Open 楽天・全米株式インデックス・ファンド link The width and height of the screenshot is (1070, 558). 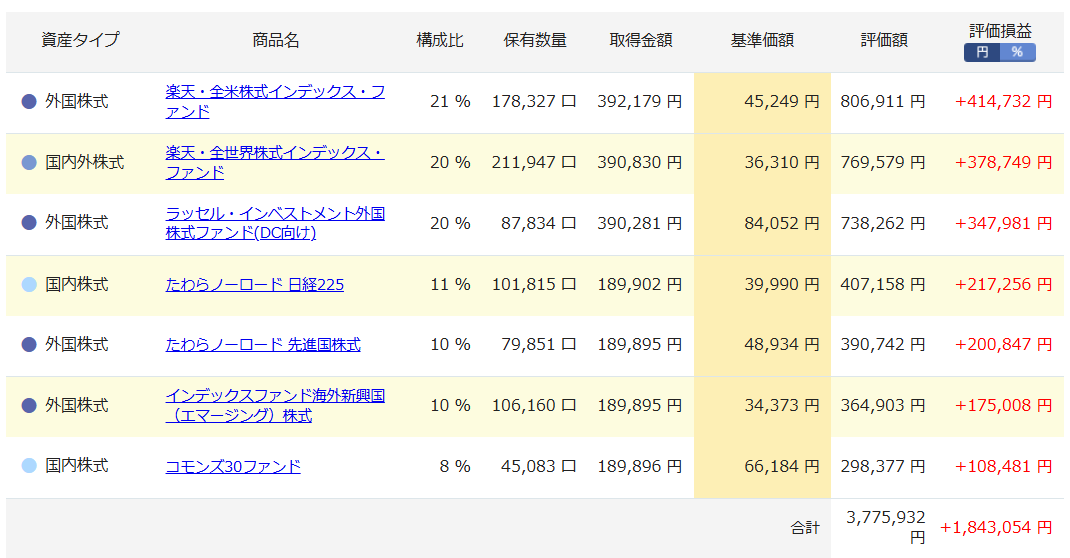[275, 102]
